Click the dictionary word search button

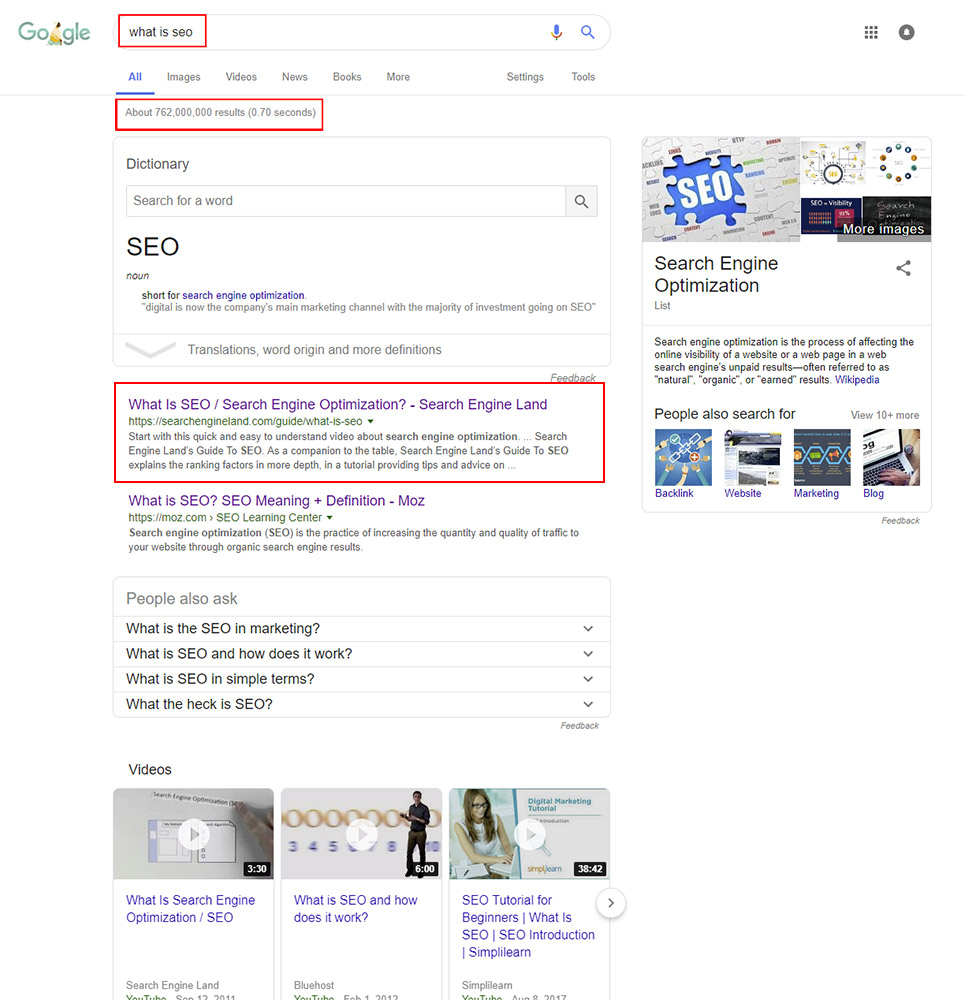click(581, 202)
